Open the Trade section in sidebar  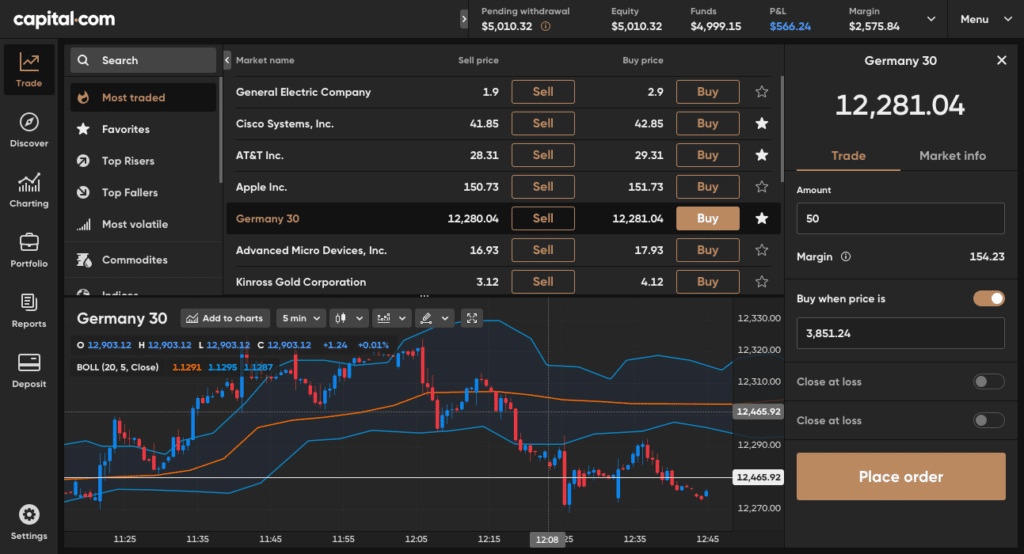[29, 70]
